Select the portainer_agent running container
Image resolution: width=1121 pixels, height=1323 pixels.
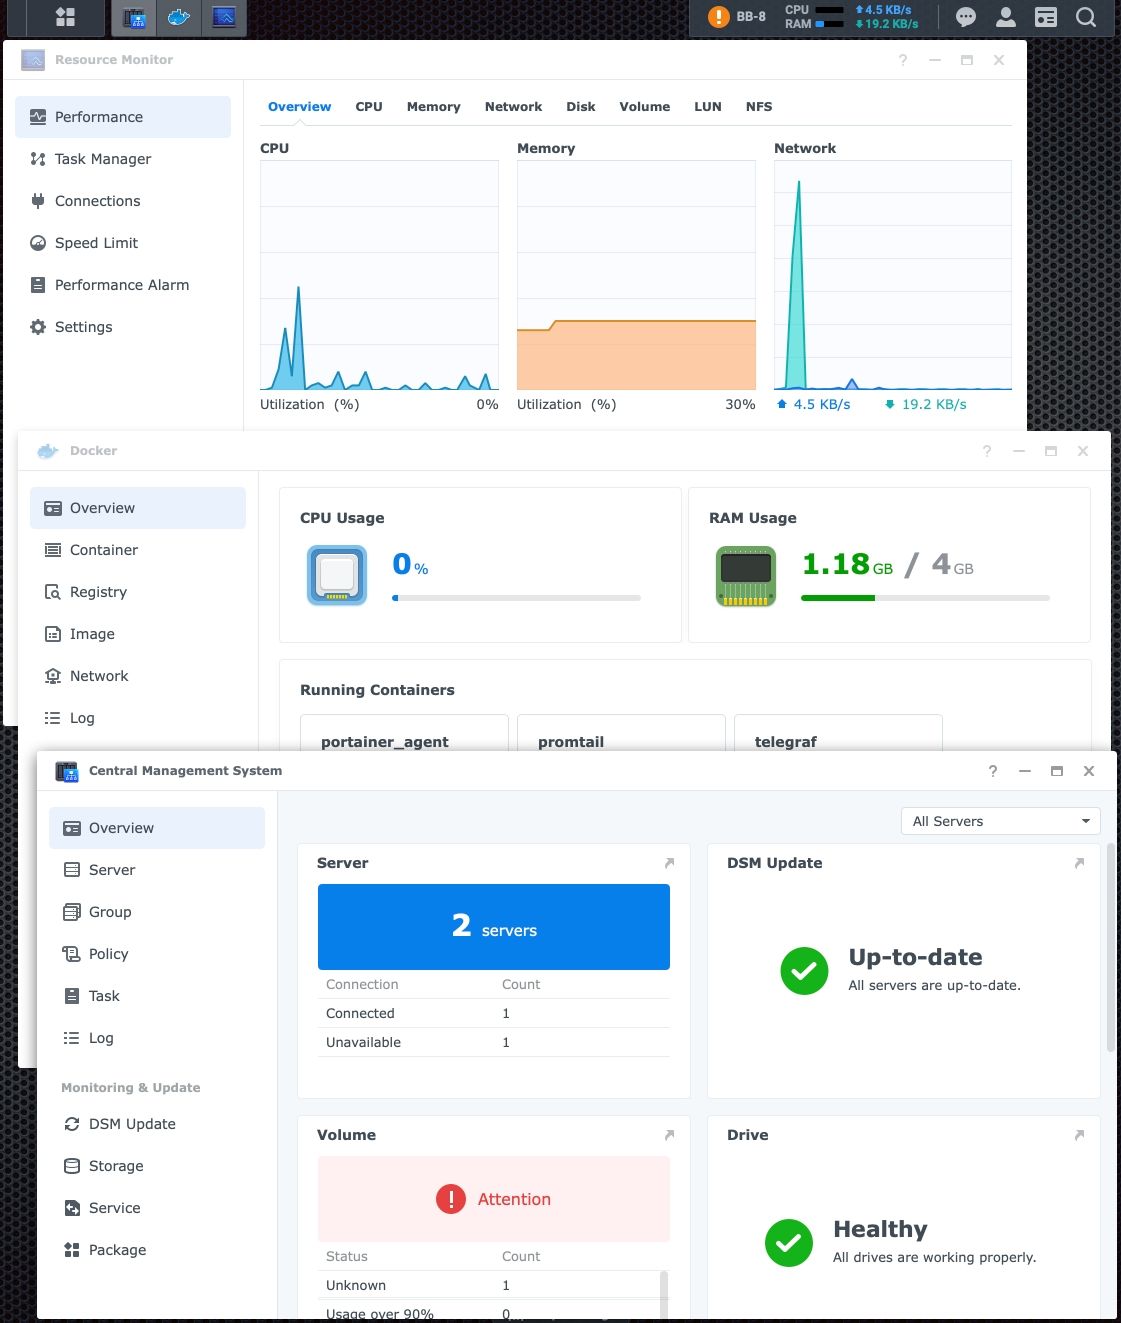[404, 733]
